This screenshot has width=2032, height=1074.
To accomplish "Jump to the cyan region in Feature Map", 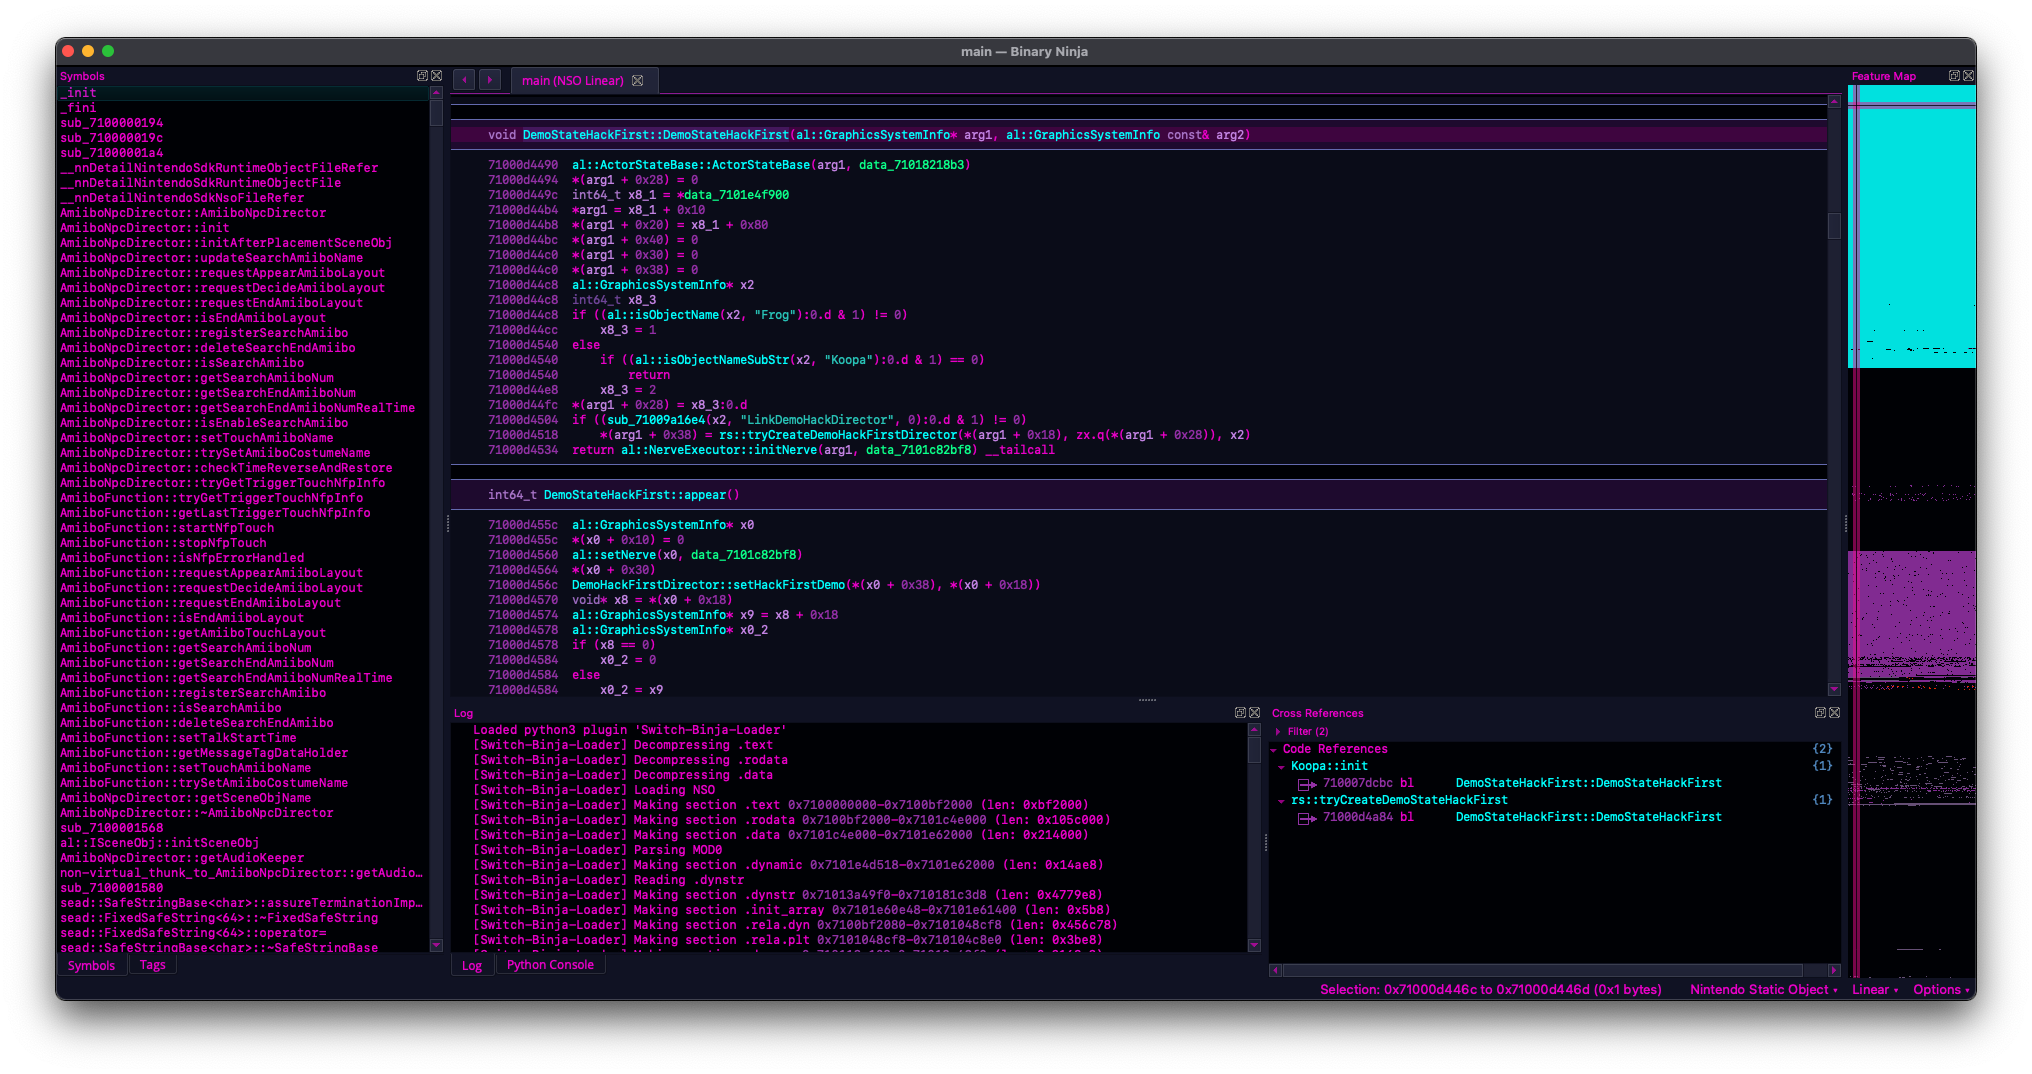I will click(1912, 226).
